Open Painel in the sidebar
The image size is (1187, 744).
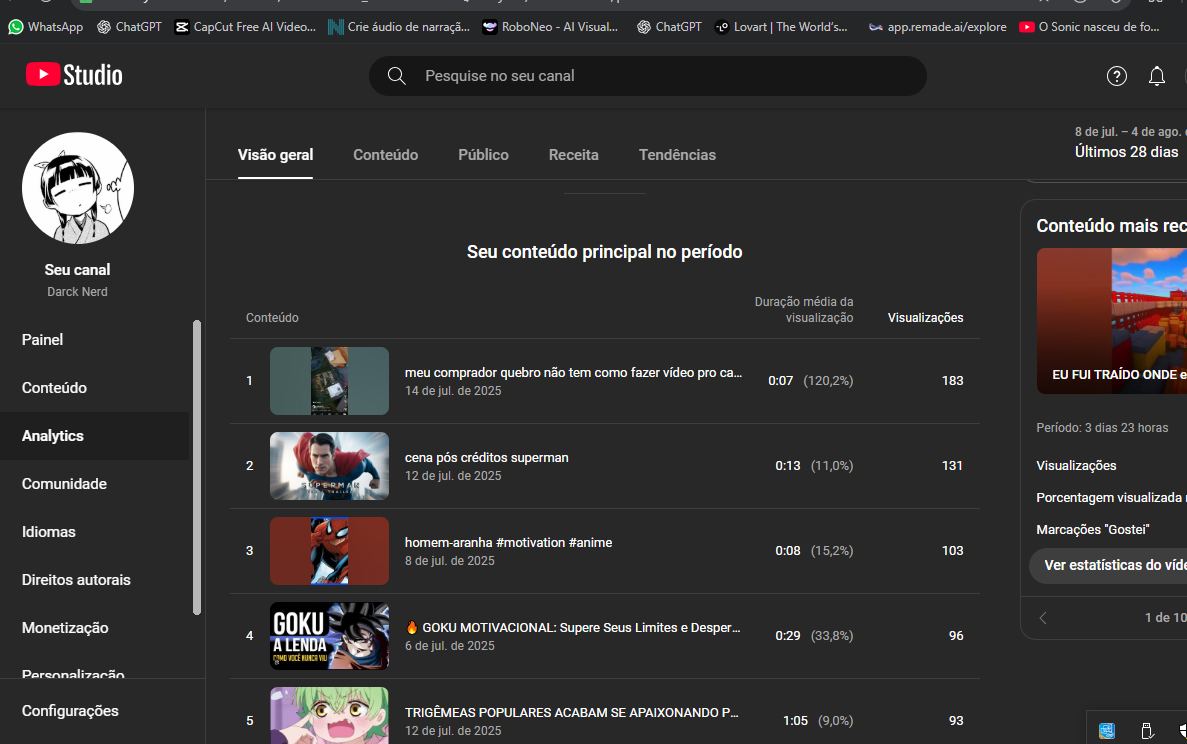coord(95,340)
